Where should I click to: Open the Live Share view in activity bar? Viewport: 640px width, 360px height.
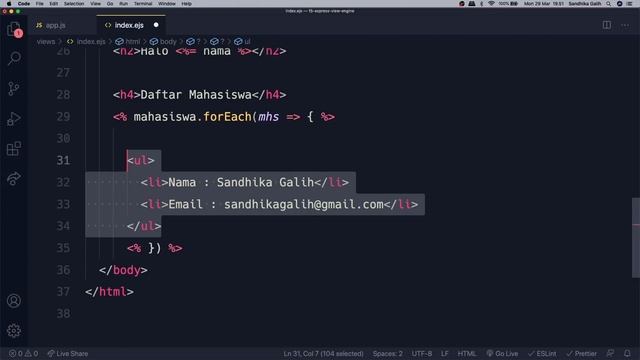(x=14, y=178)
